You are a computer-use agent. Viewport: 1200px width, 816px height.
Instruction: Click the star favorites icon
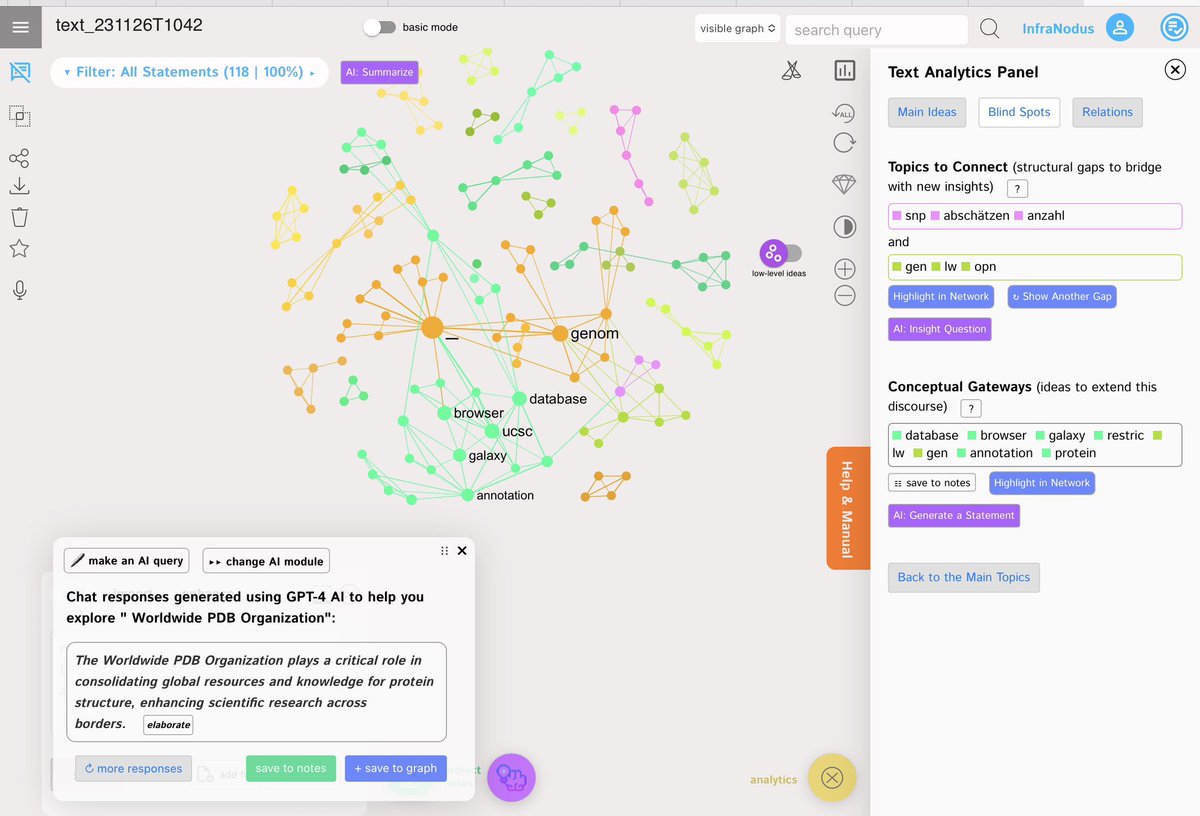coord(19,249)
